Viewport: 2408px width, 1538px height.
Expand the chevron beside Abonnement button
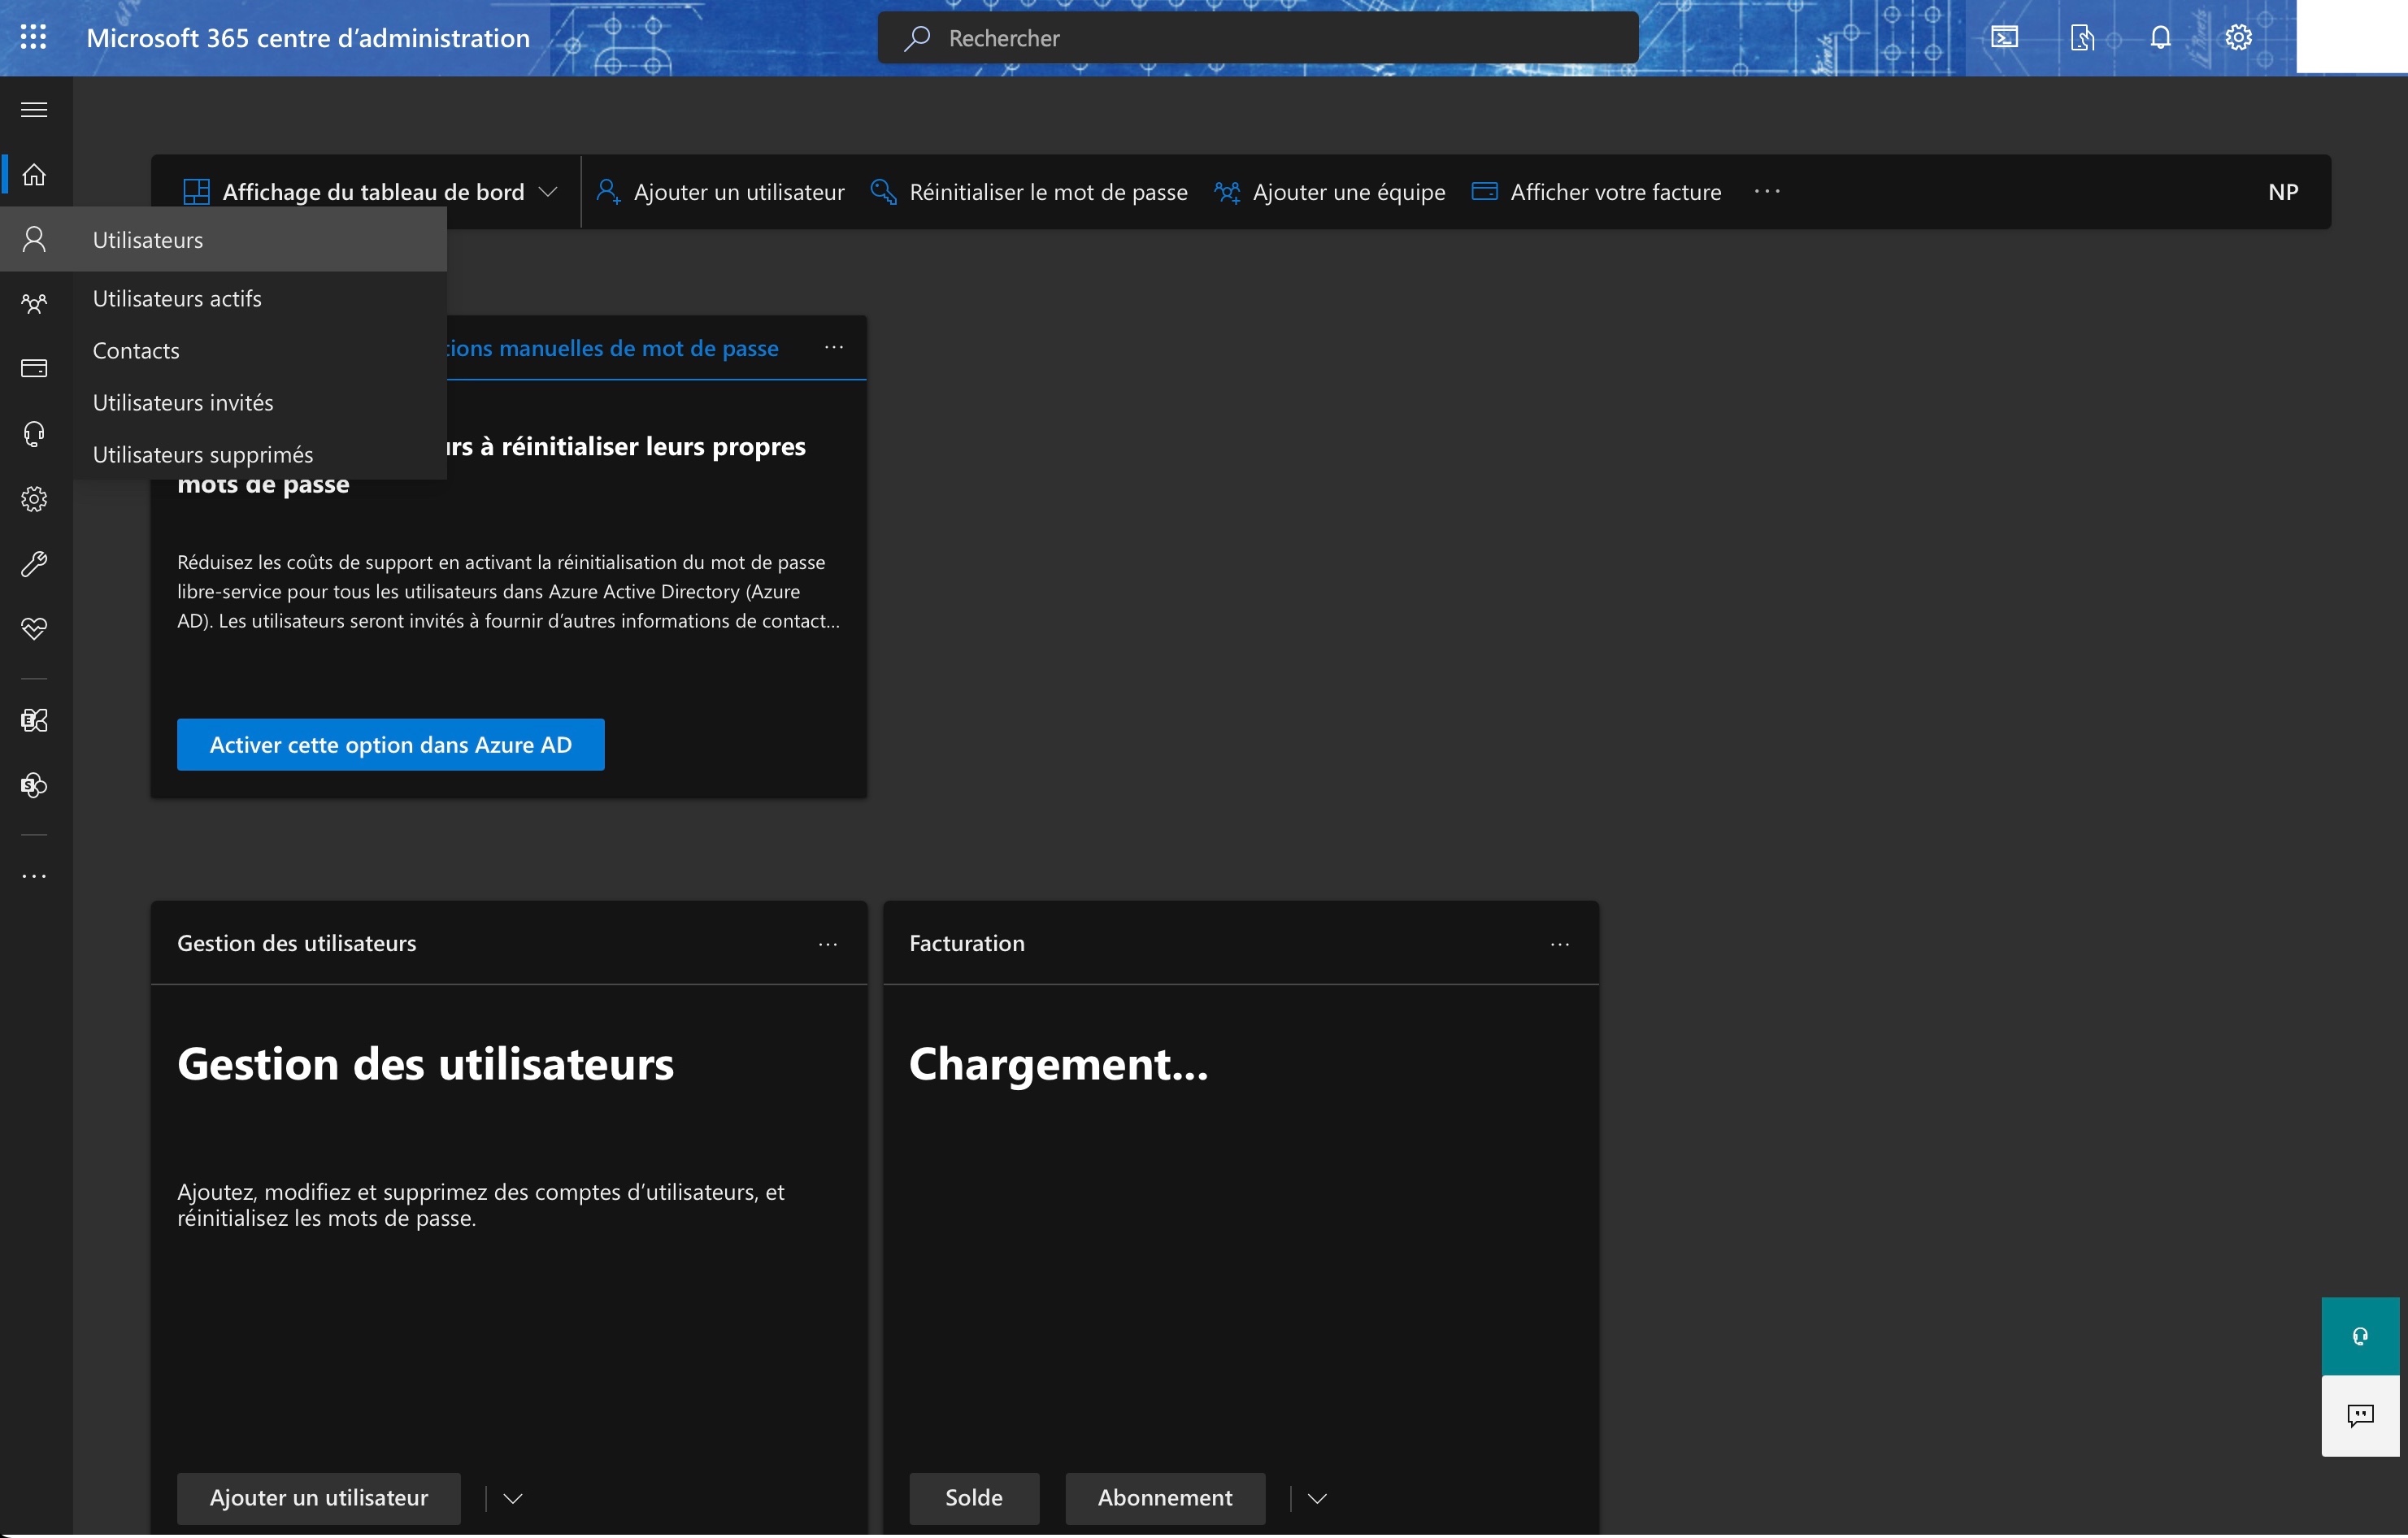tap(1317, 1498)
